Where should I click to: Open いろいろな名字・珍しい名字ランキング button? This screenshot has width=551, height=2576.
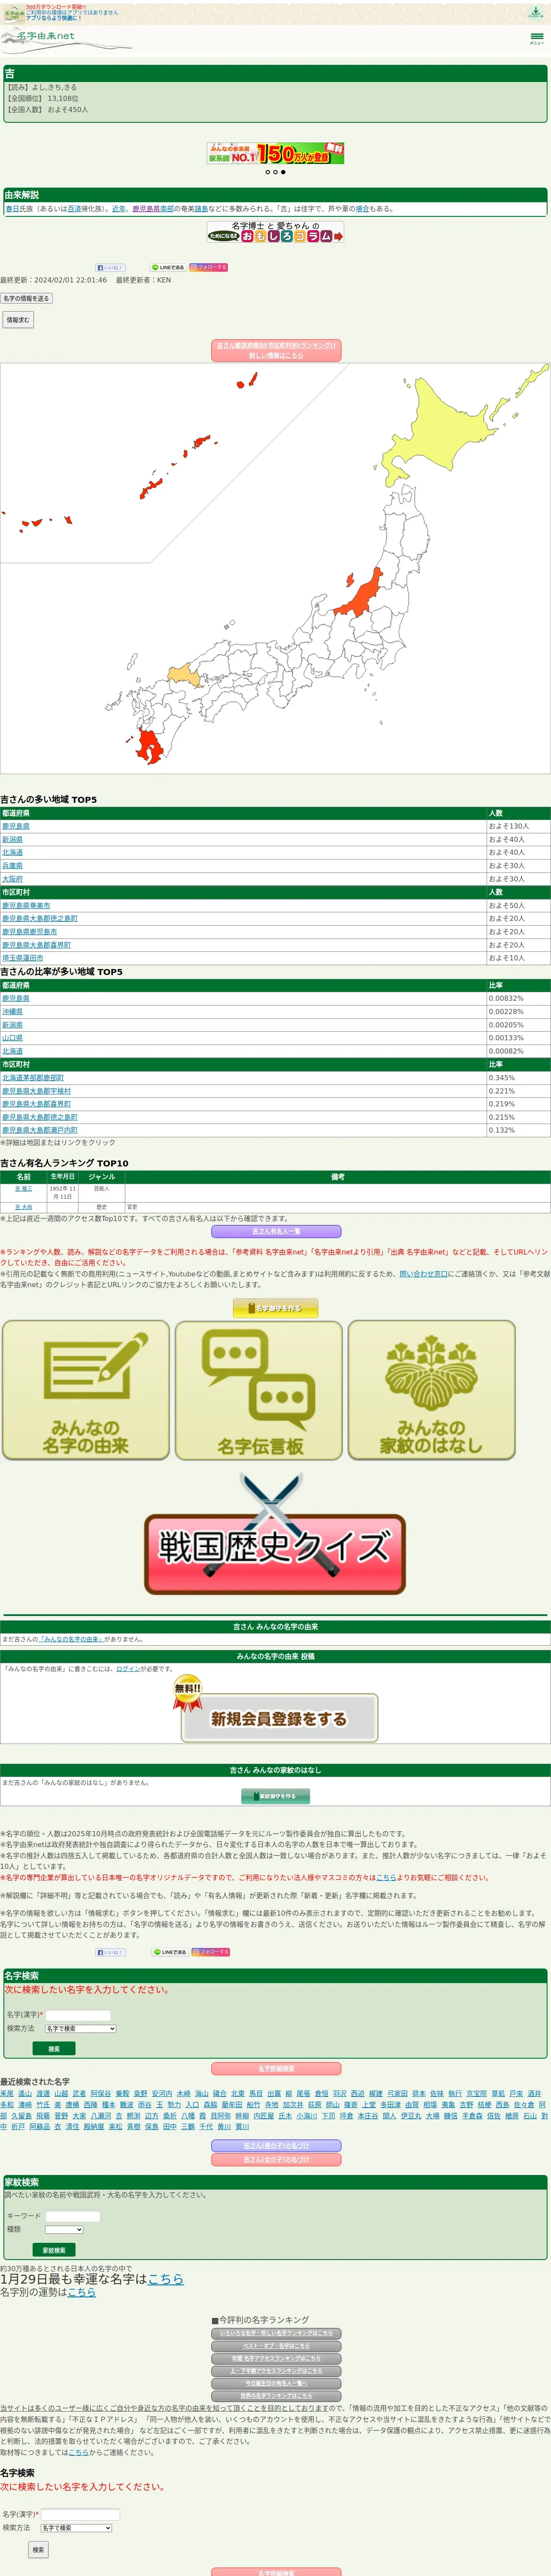[x=276, y=2334]
